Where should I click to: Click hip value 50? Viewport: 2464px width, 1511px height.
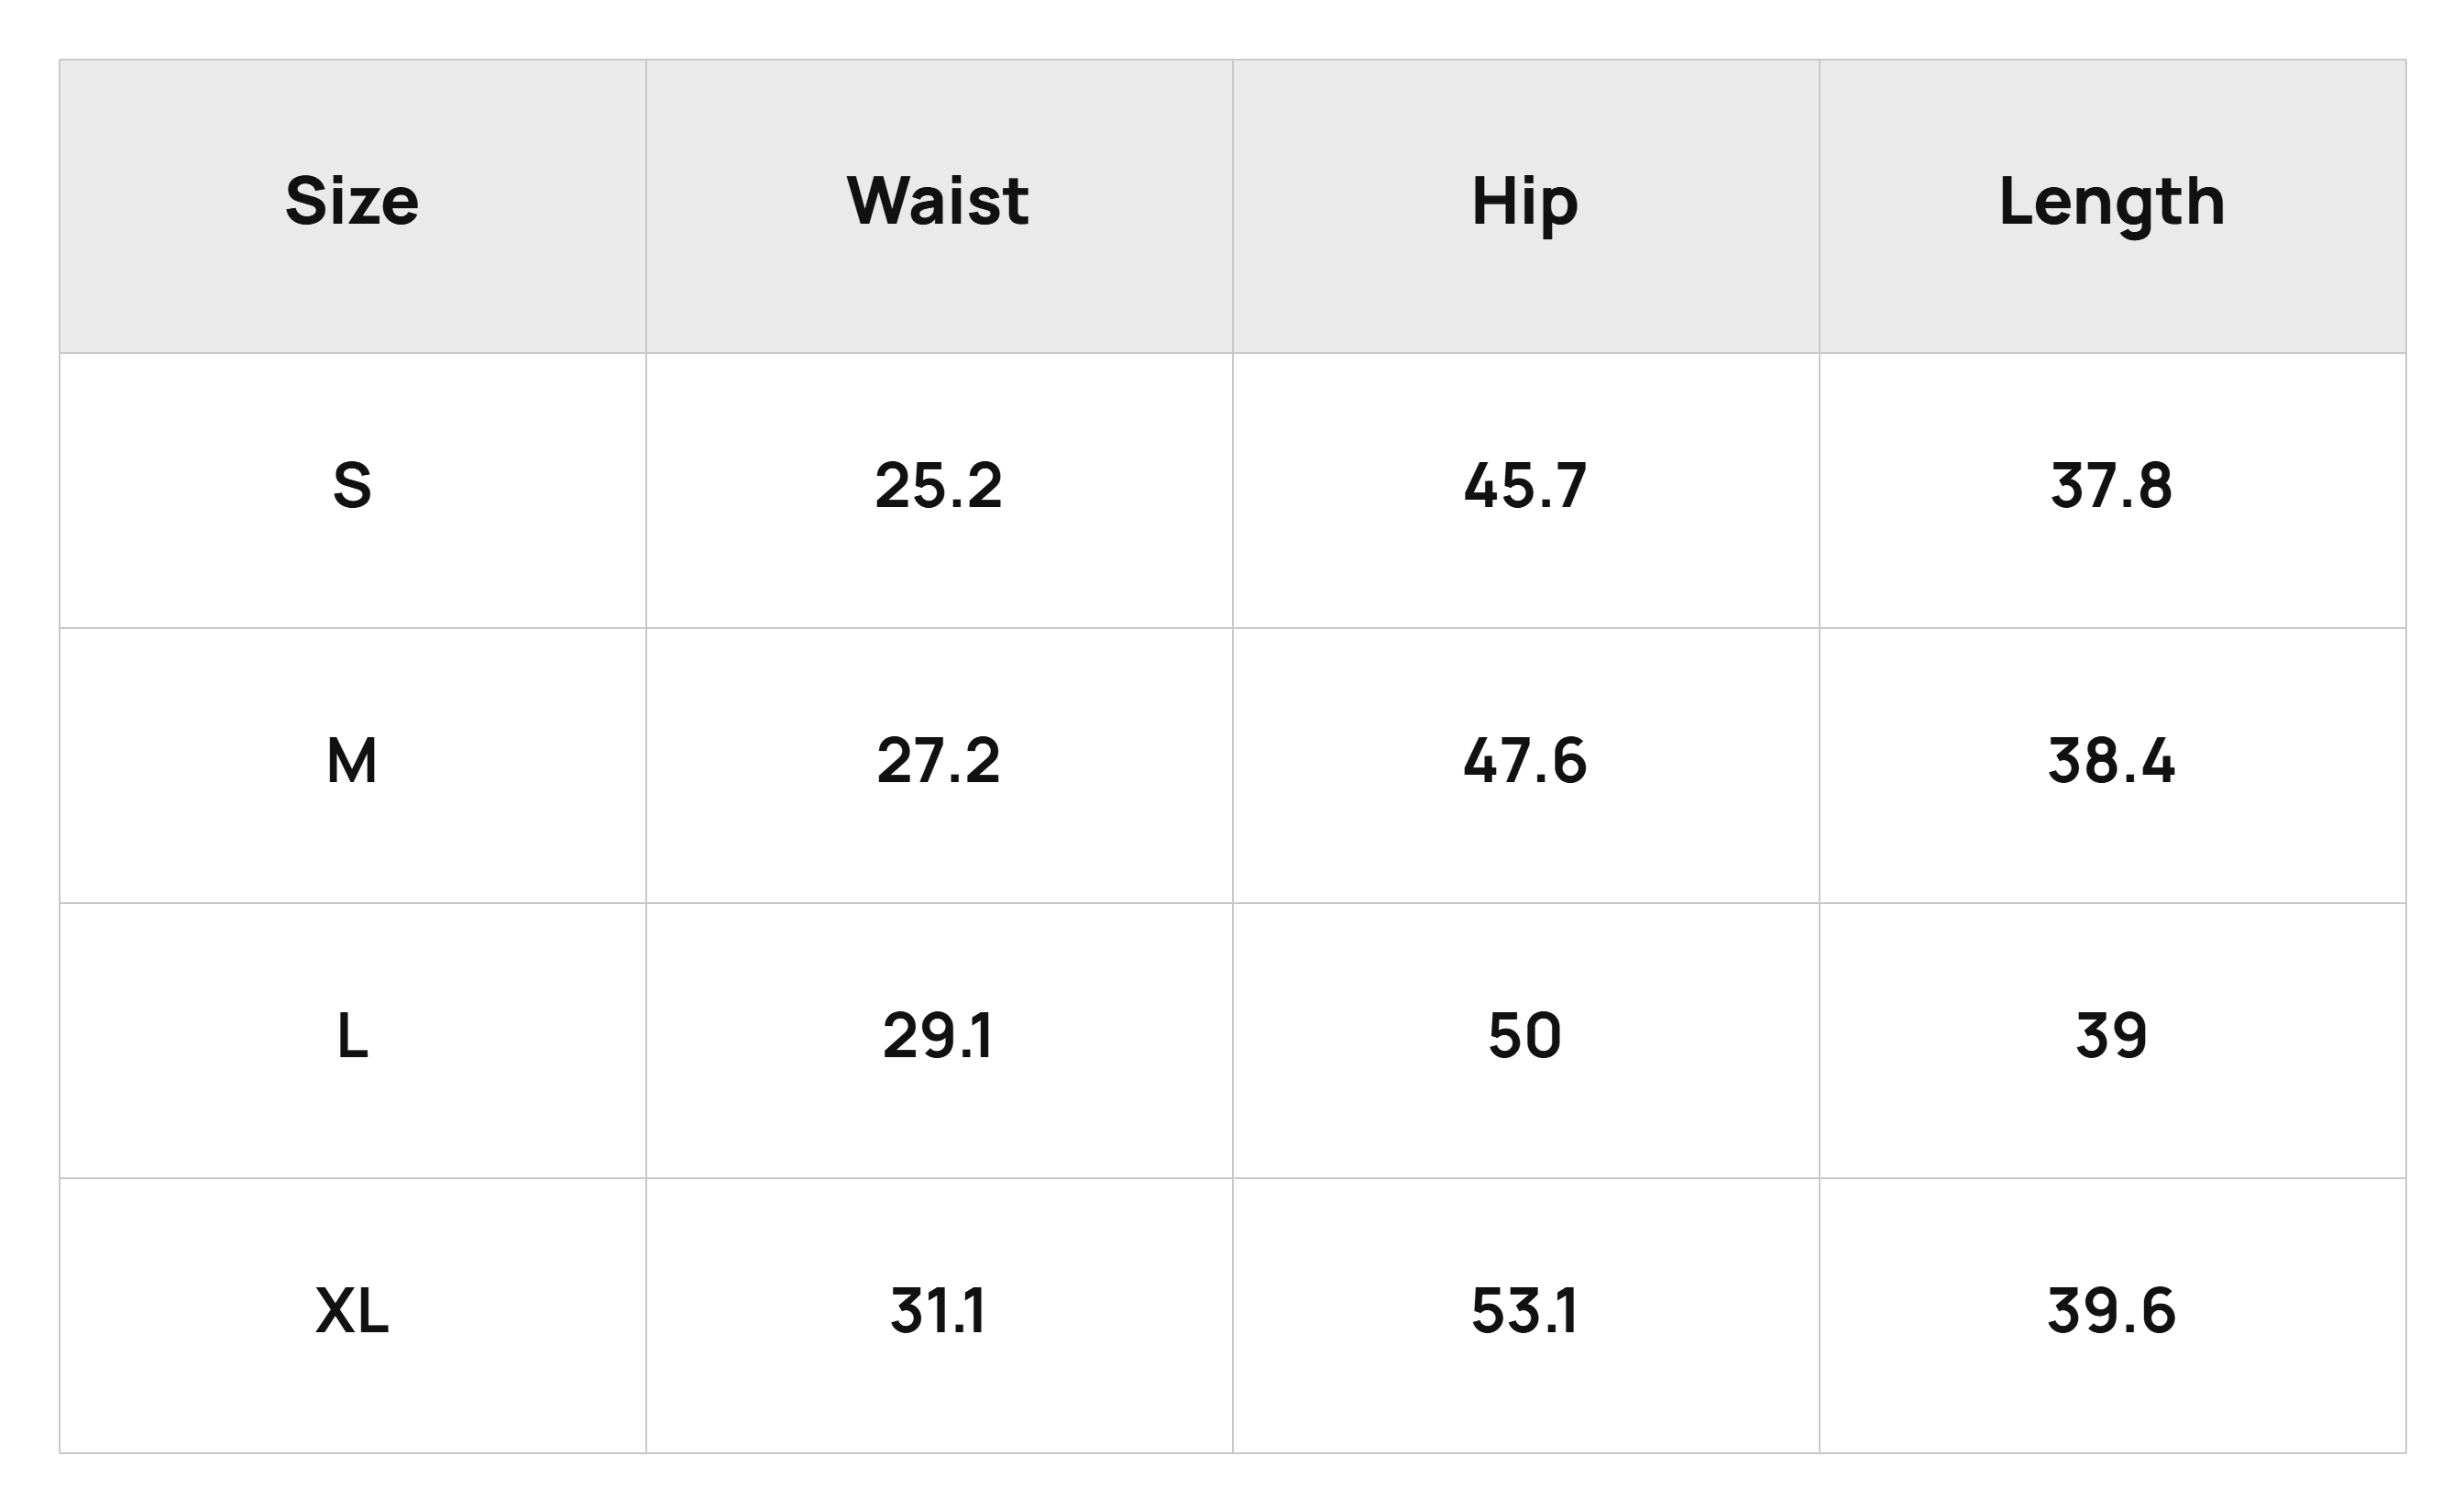click(x=1525, y=1036)
